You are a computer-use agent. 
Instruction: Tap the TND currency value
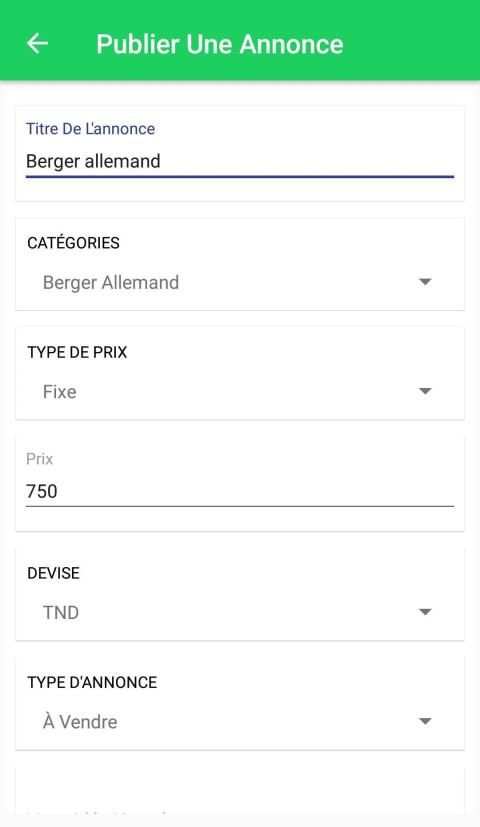[61, 612]
